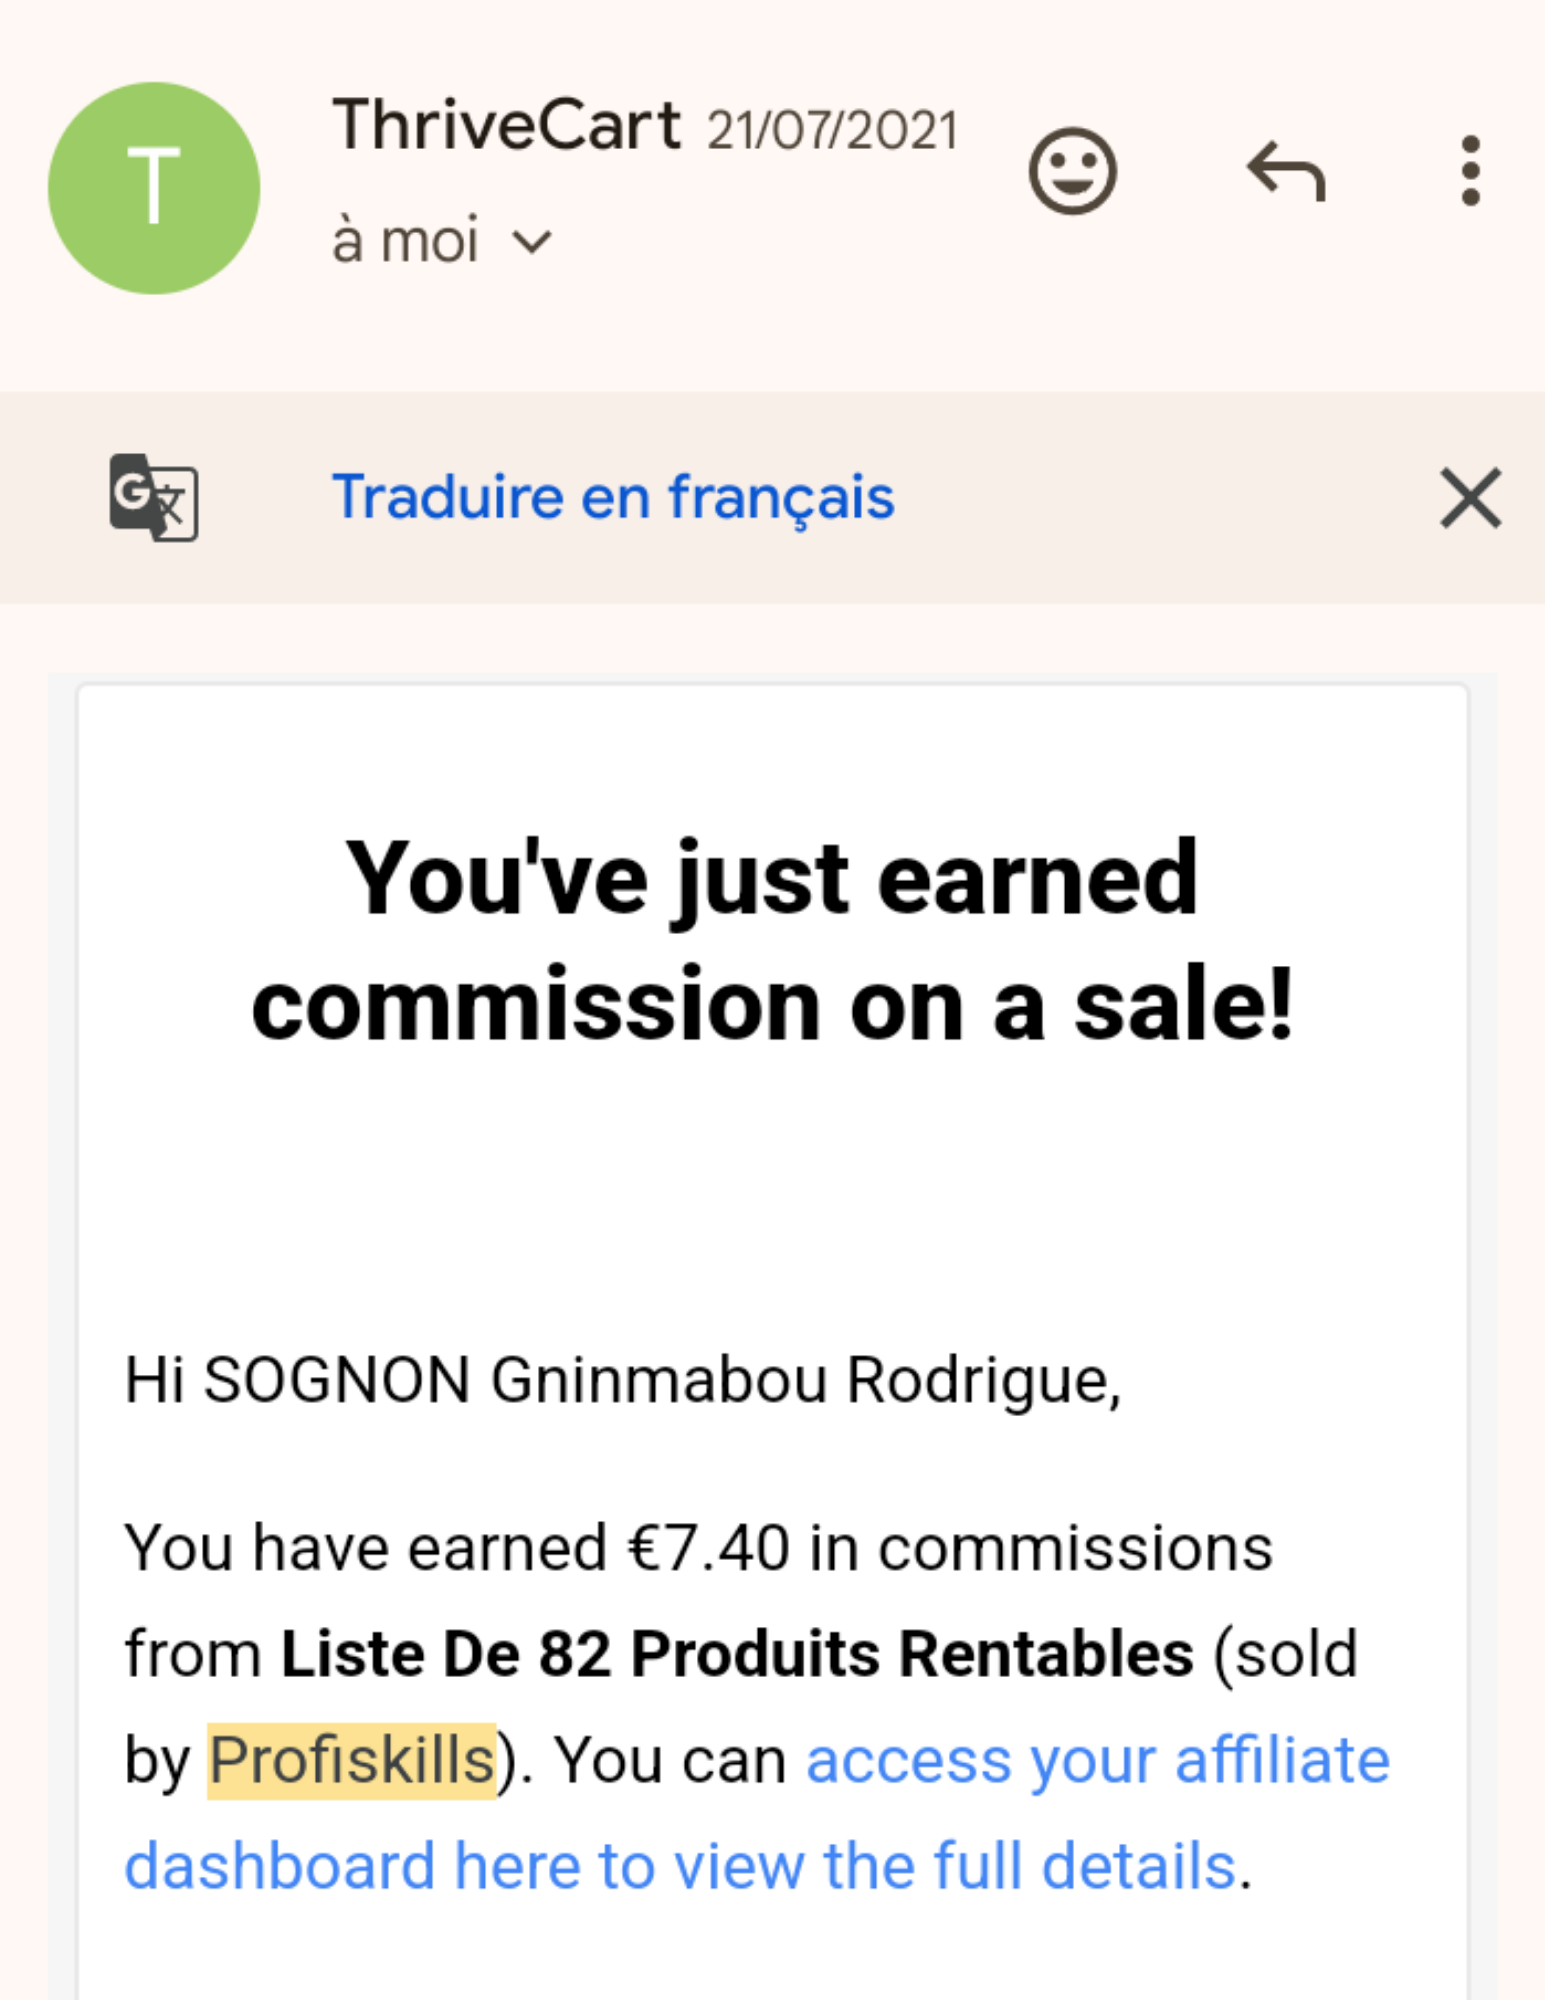Image resolution: width=1545 pixels, height=2000 pixels.
Task: Open the three-dot more options menu
Action: point(1470,171)
